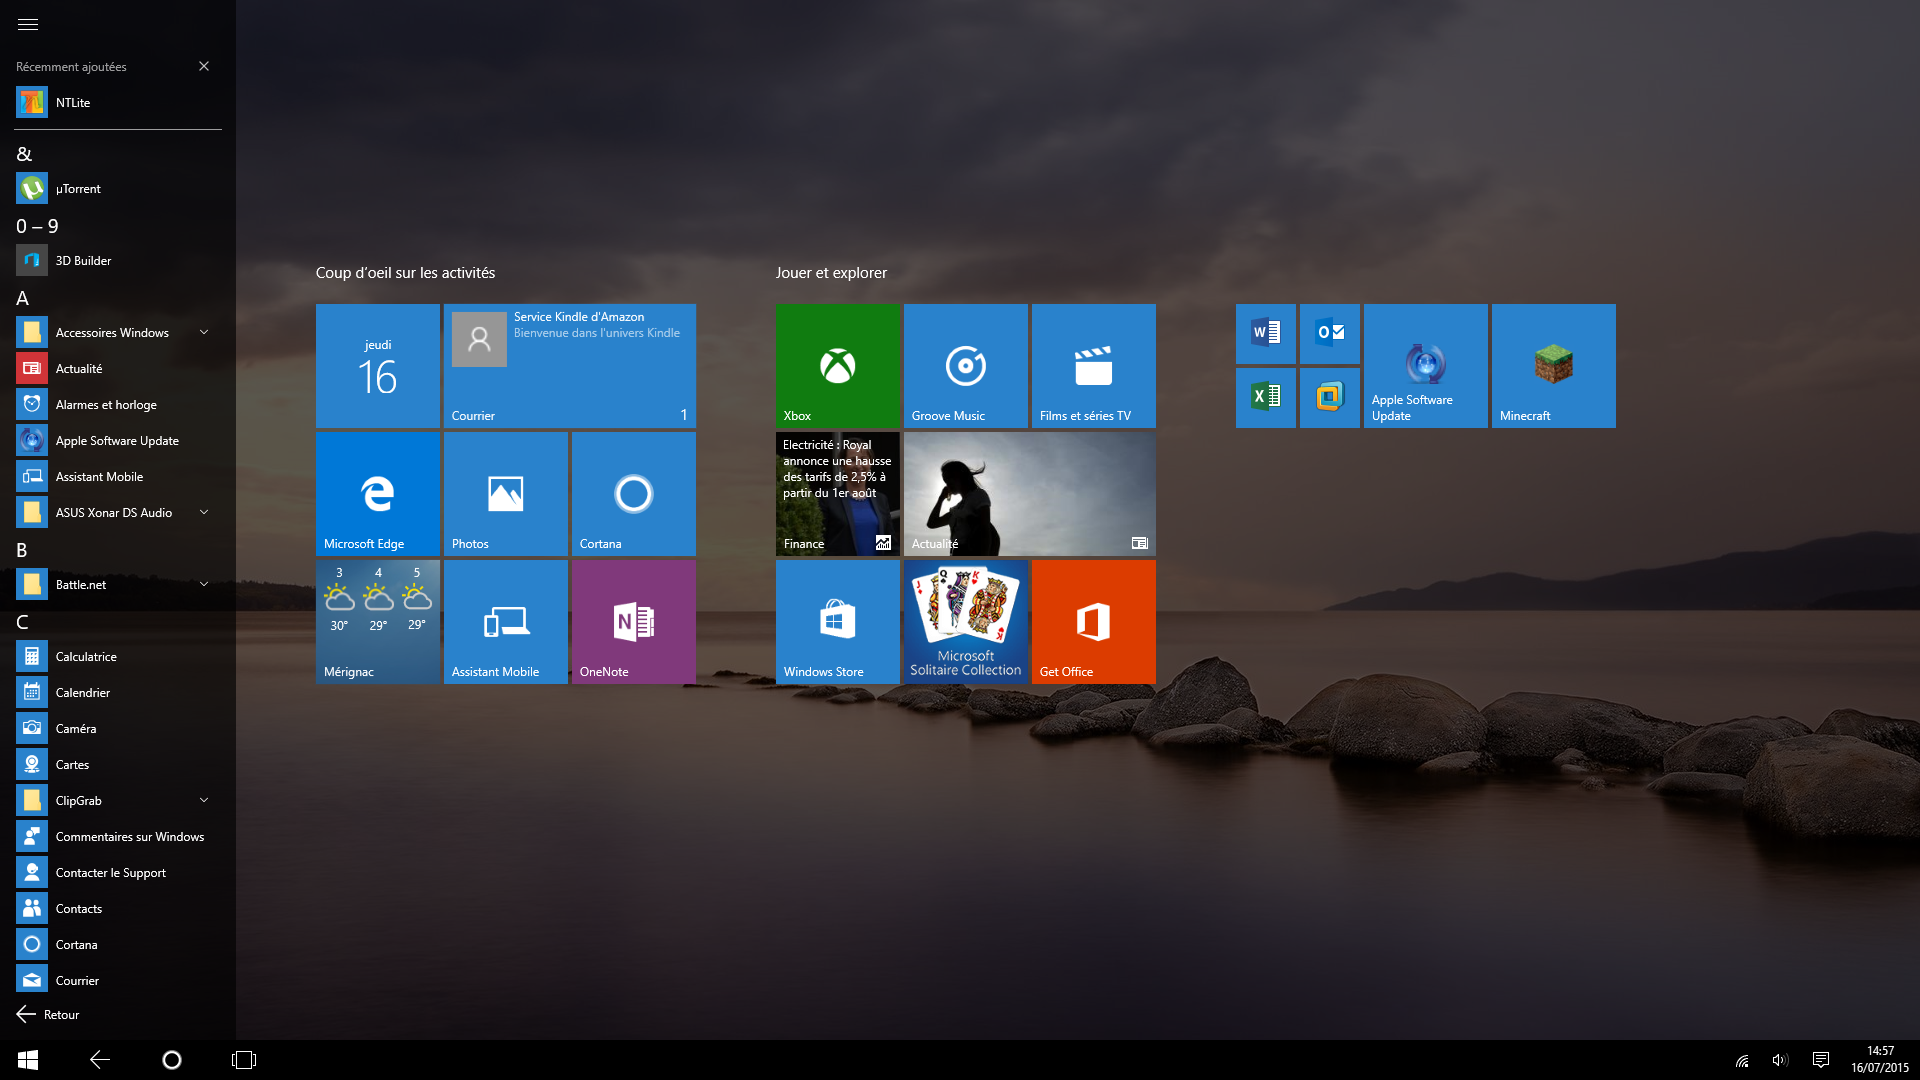Click the Jouer et explorer group heading
Viewport: 1920px width, 1080px height.
831,273
